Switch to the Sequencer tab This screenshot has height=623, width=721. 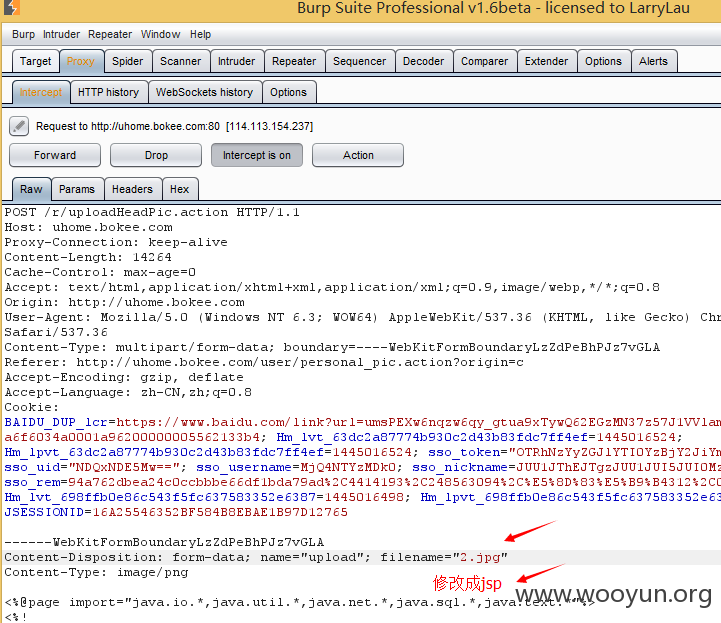(360, 61)
